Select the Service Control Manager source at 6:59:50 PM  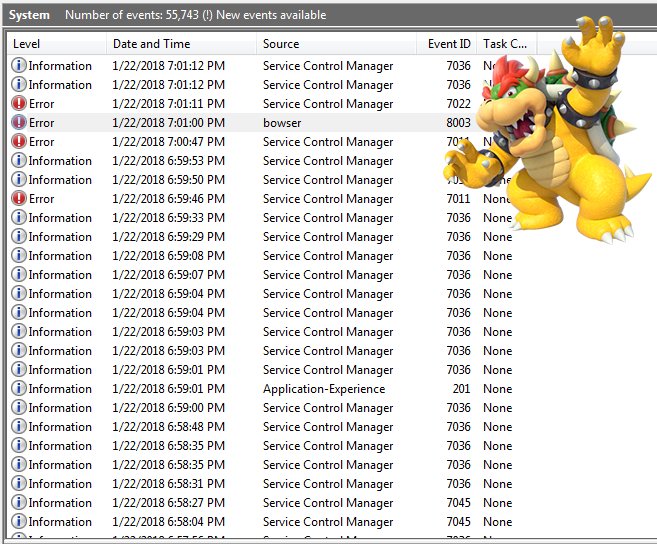coord(328,180)
